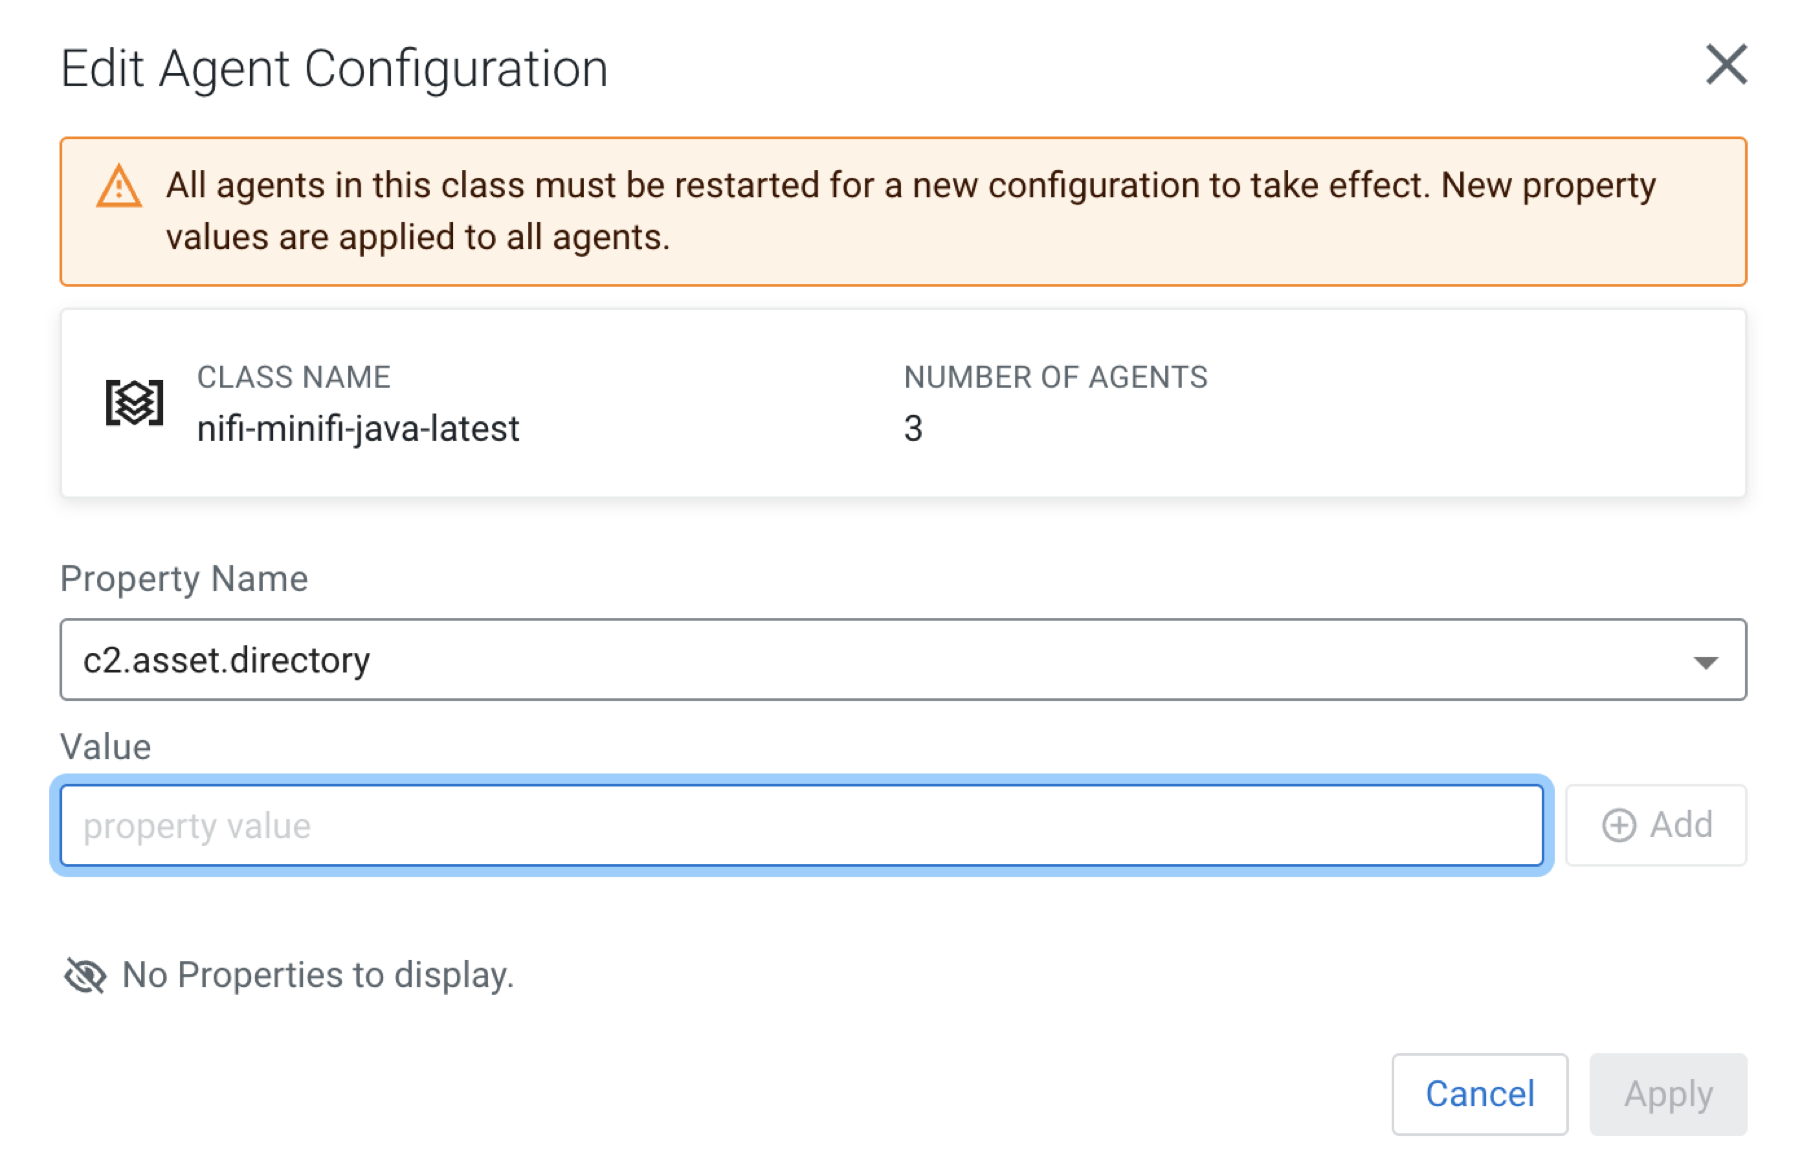This screenshot has width=1800, height=1158.
Task: Click the "No Properties to display" text
Action: coord(317,975)
